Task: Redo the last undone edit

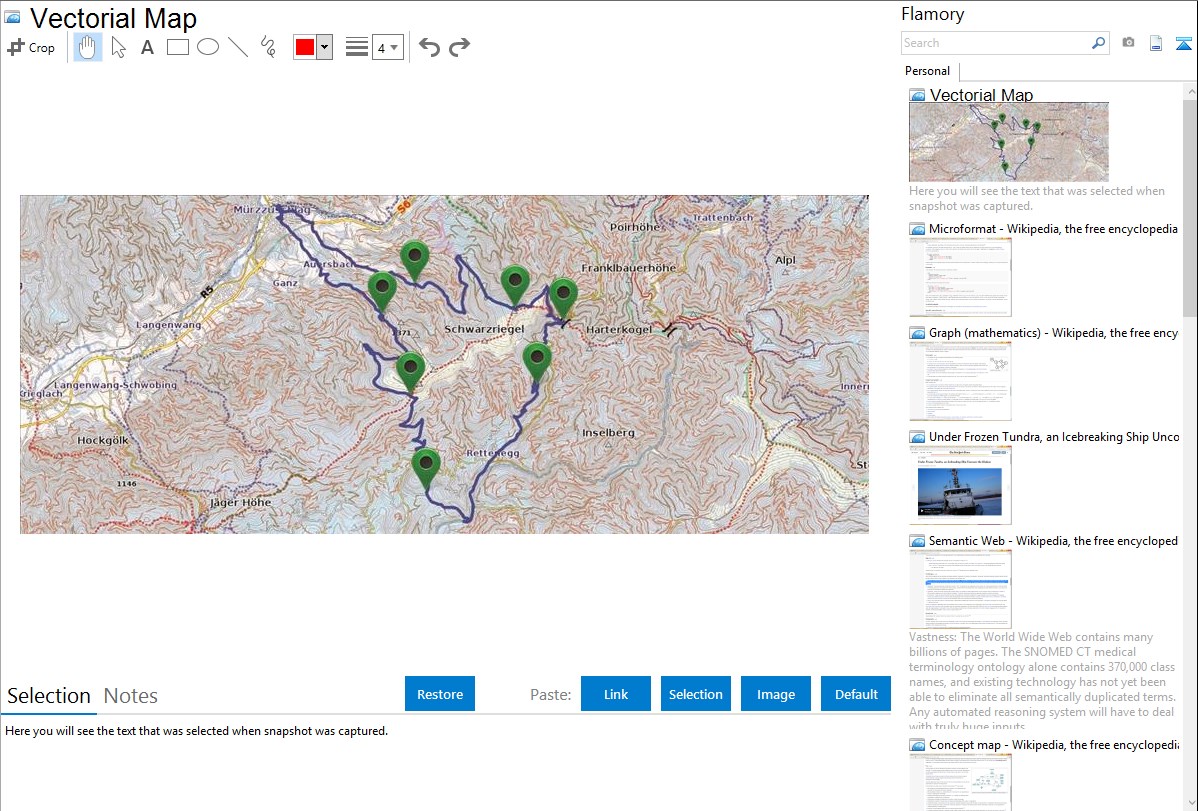Action: (459, 47)
